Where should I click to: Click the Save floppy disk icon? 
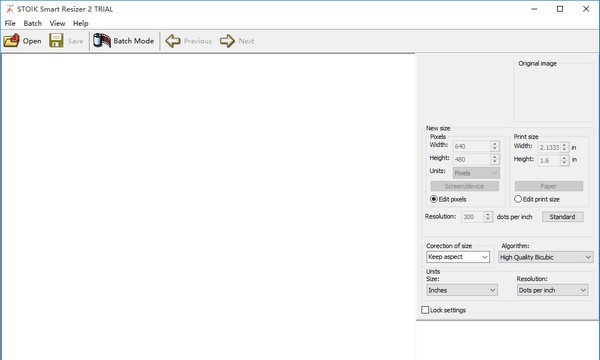point(56,41)
